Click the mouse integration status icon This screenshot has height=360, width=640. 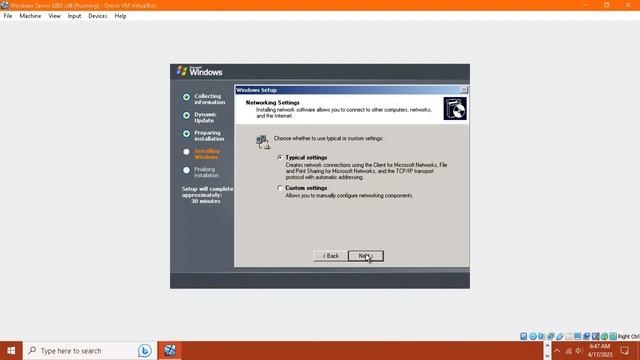coord(604,336)
